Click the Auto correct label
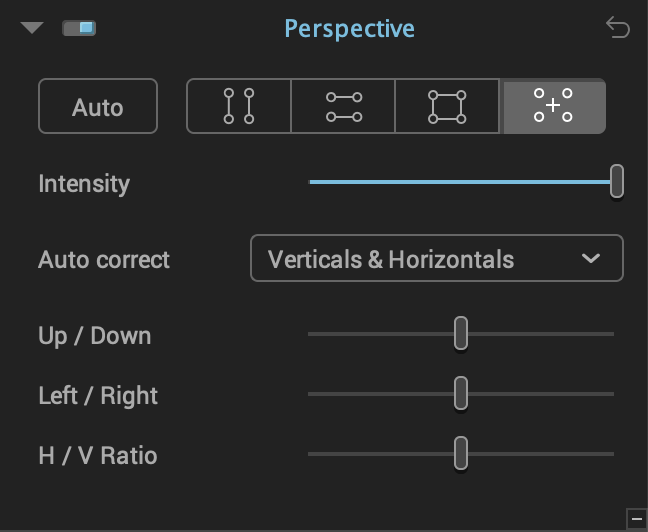 pos(104,260)
